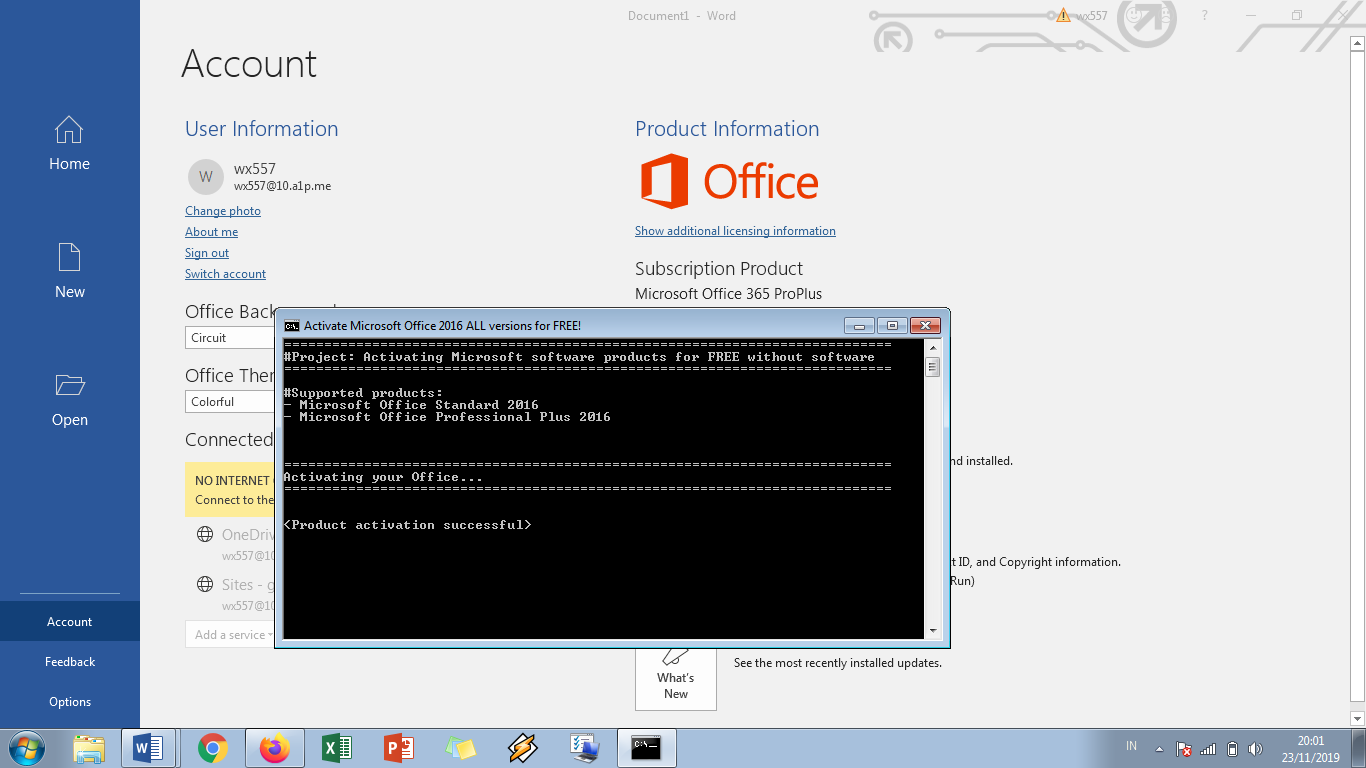
Task: Mute audio via the speaker tray icon
Action: click(1255, 748)
